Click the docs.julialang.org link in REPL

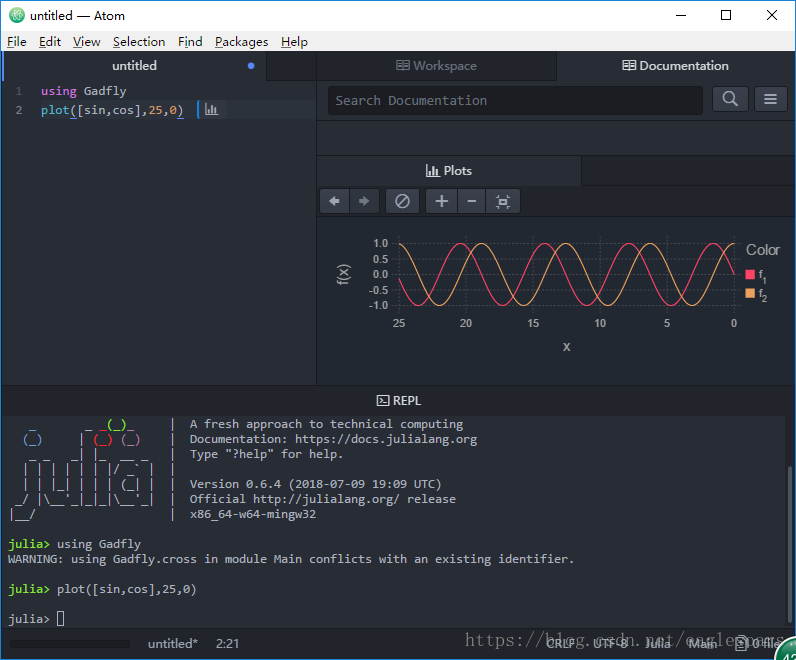(x=386, y=439)
